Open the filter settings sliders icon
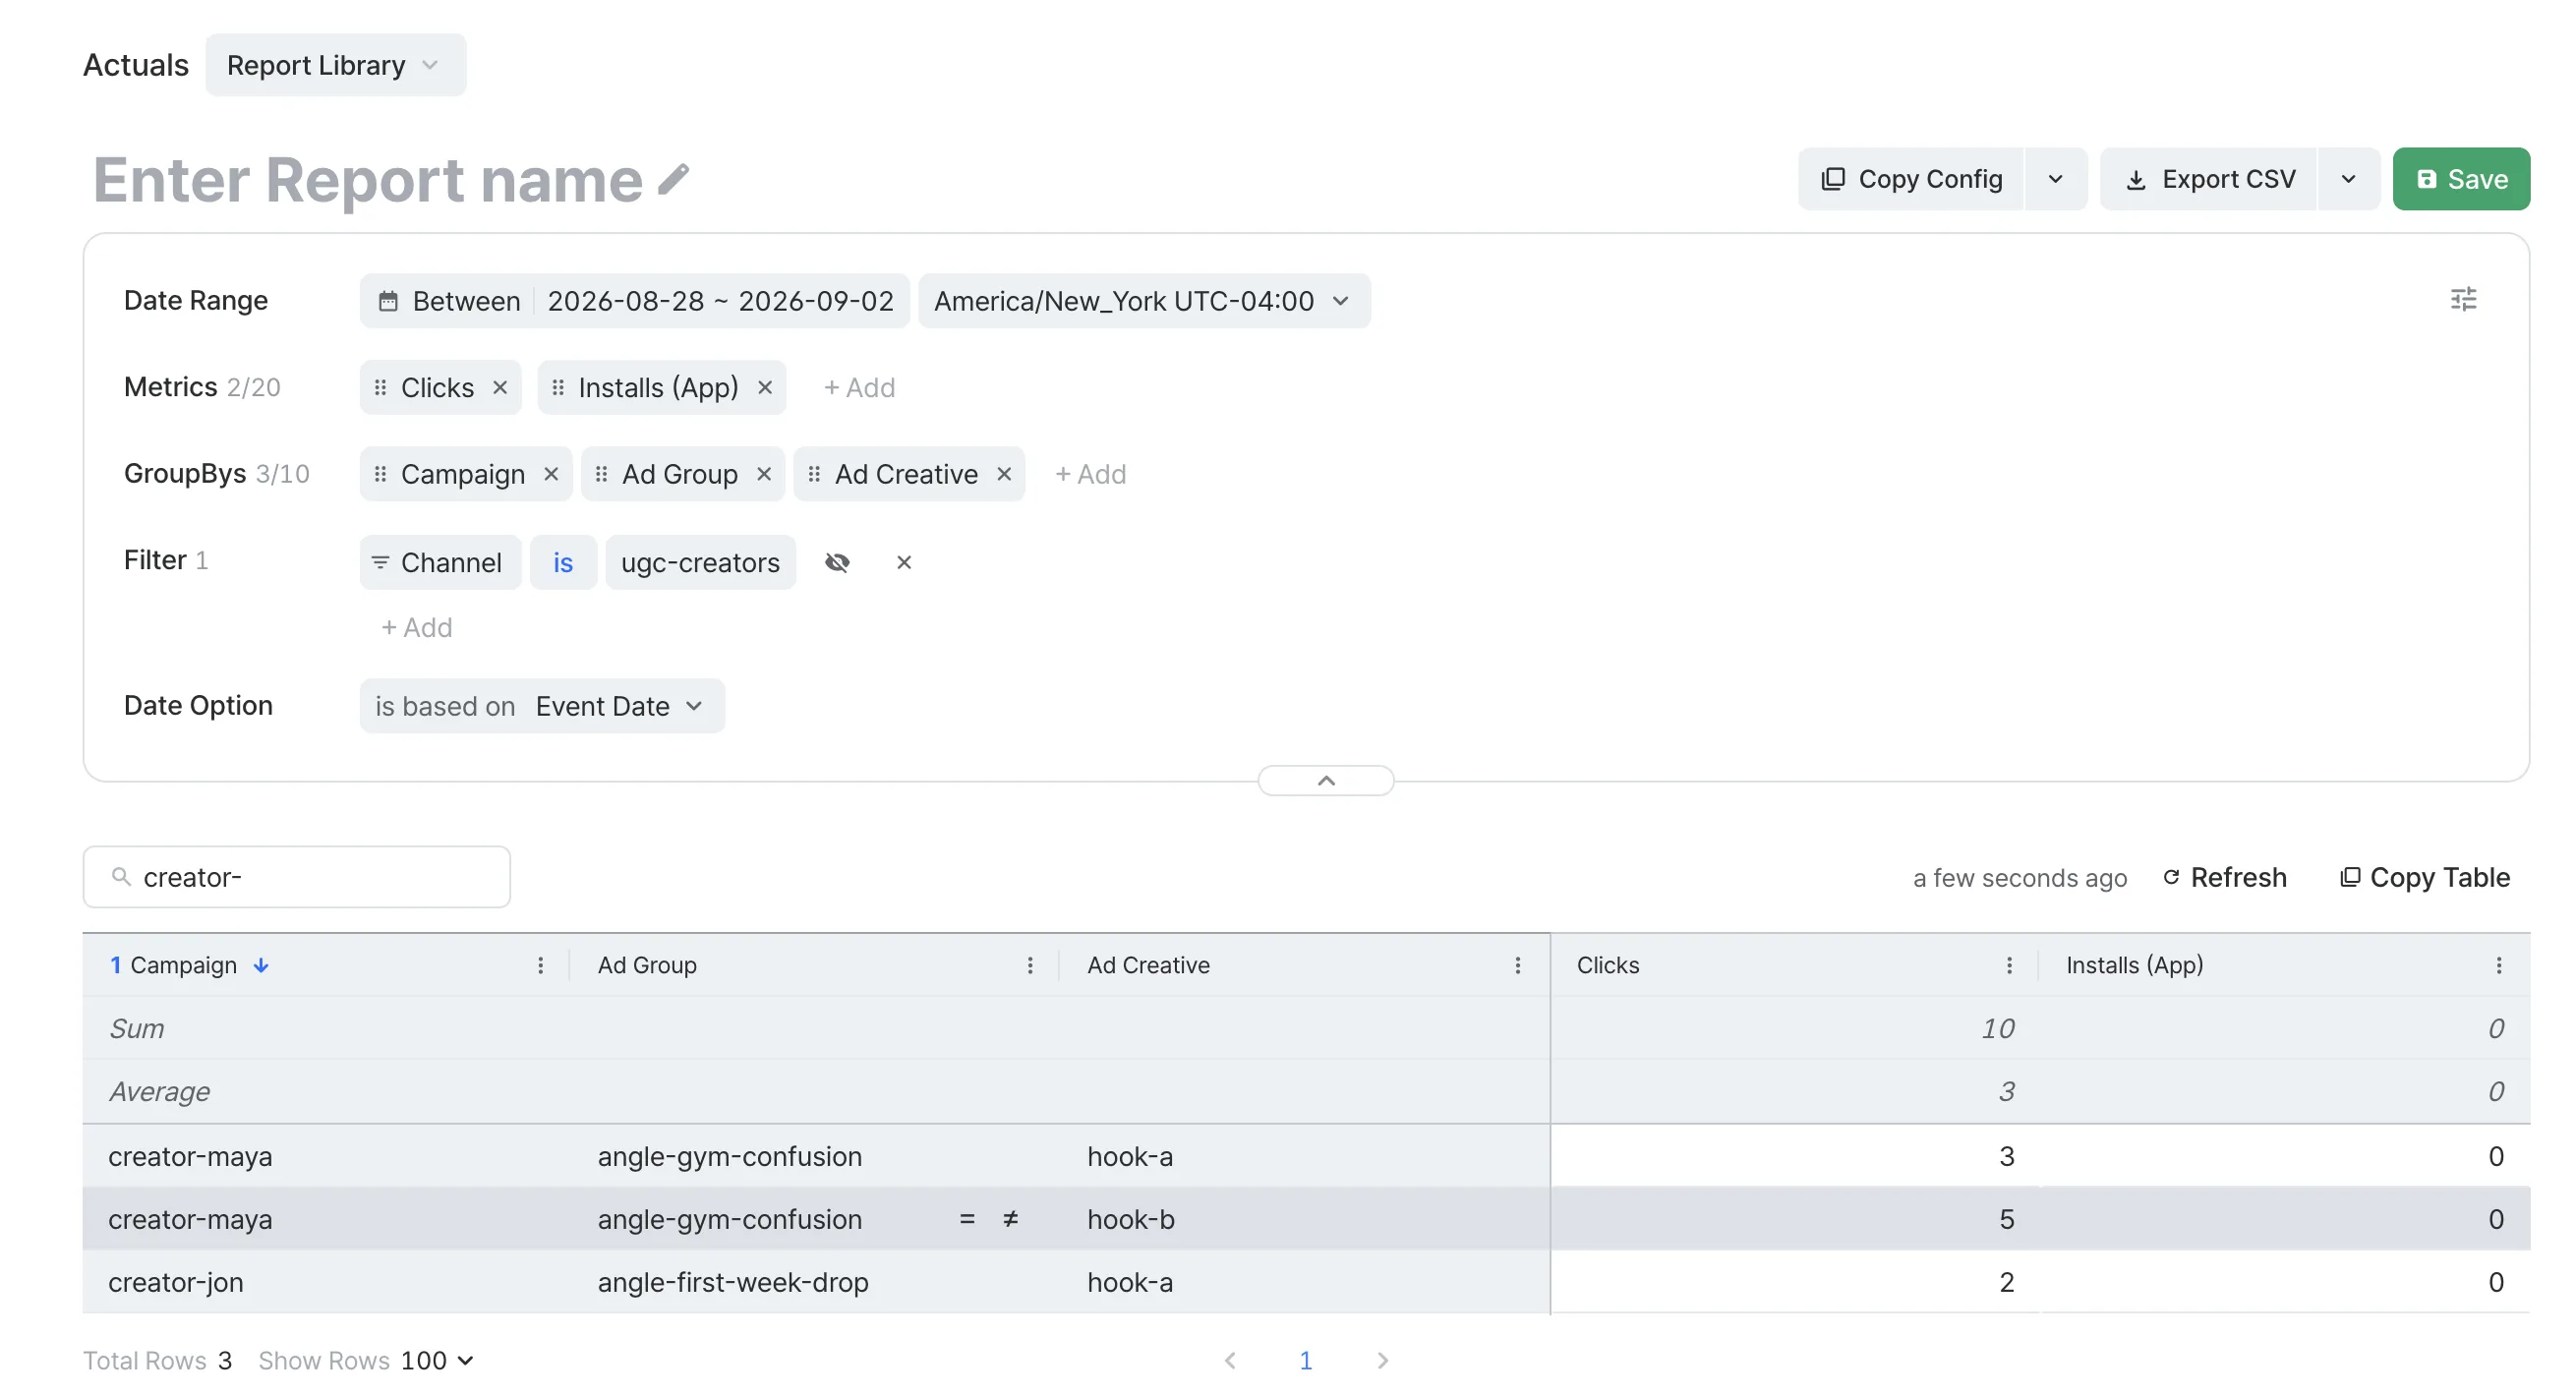The width and height of the screenshot is (2576, 1396). coord(2463,299)
